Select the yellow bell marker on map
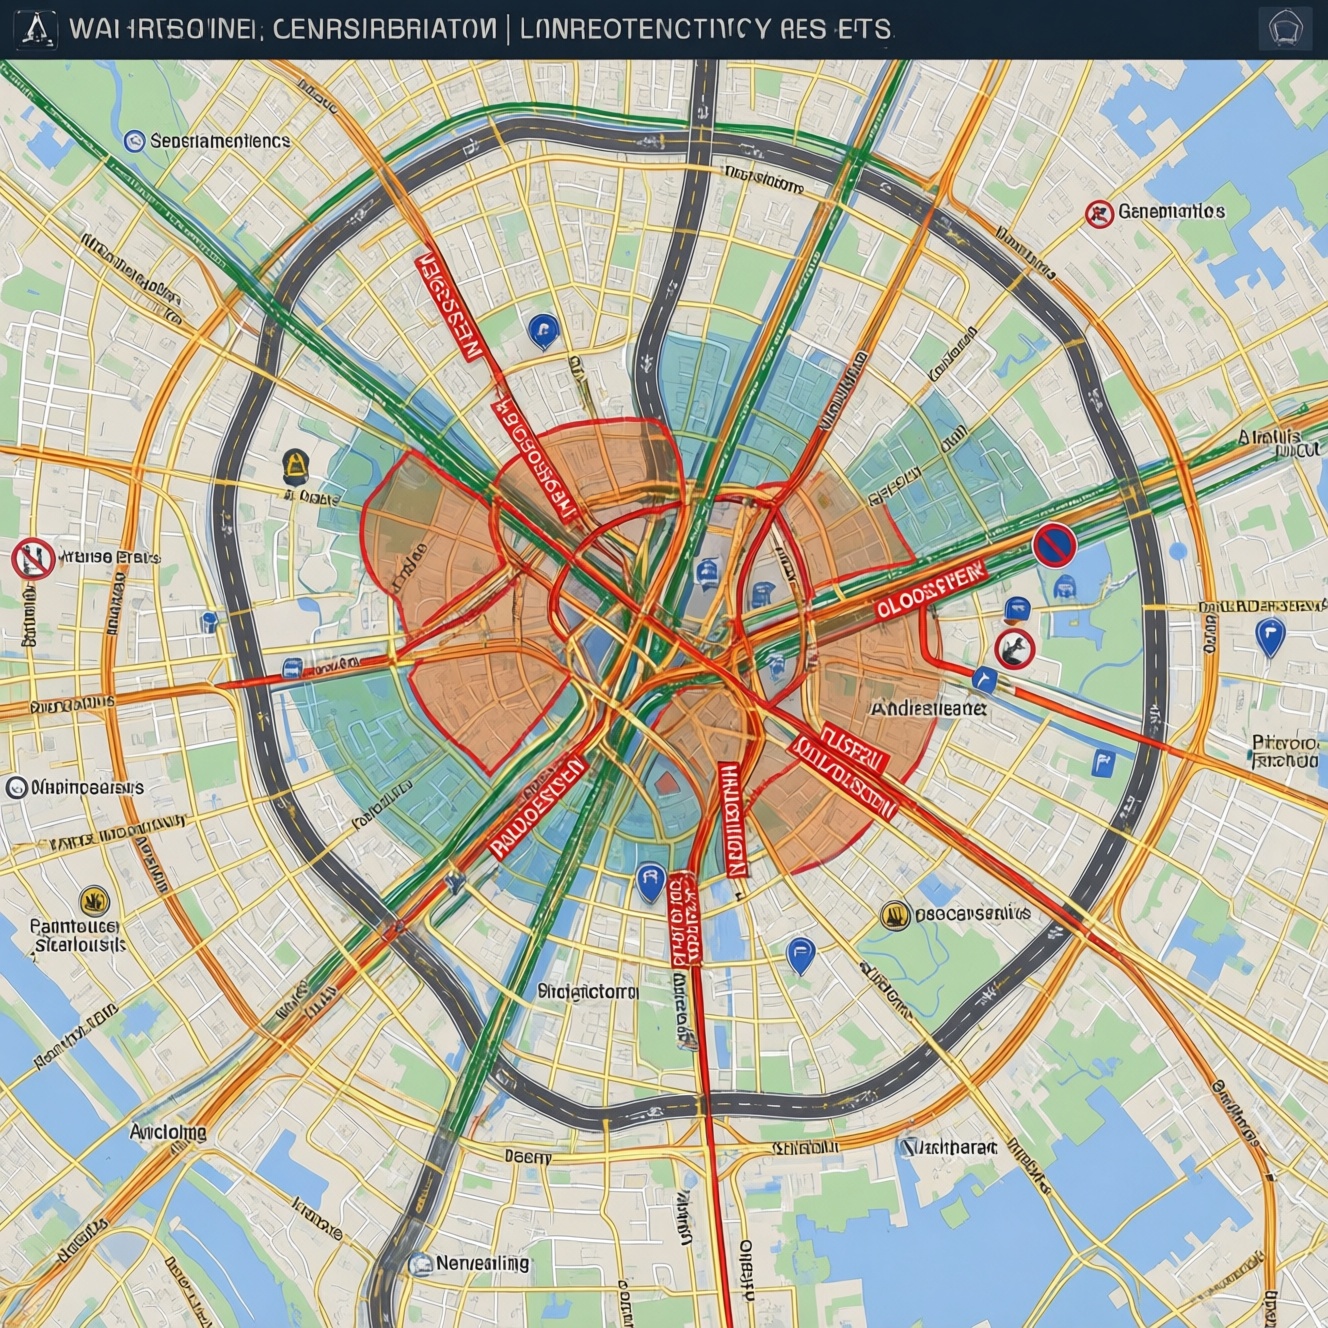Viewport: 1328px width, 1328px height. (296, 464)
